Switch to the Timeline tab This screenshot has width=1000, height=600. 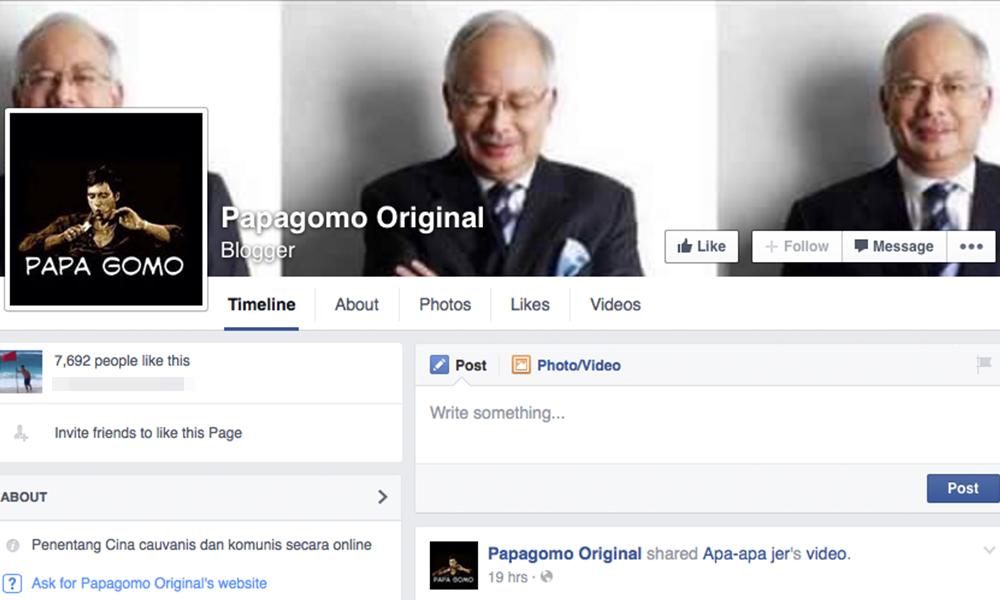261,305
